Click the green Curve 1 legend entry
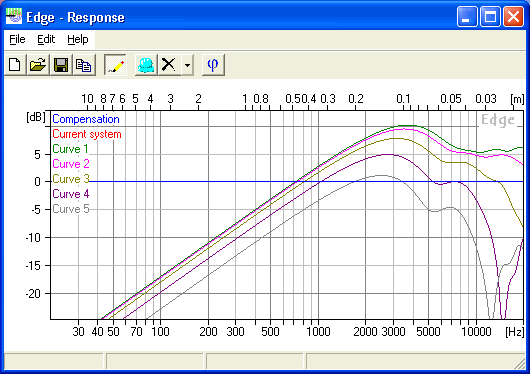 pyautogui.click(x=70, y=149)
